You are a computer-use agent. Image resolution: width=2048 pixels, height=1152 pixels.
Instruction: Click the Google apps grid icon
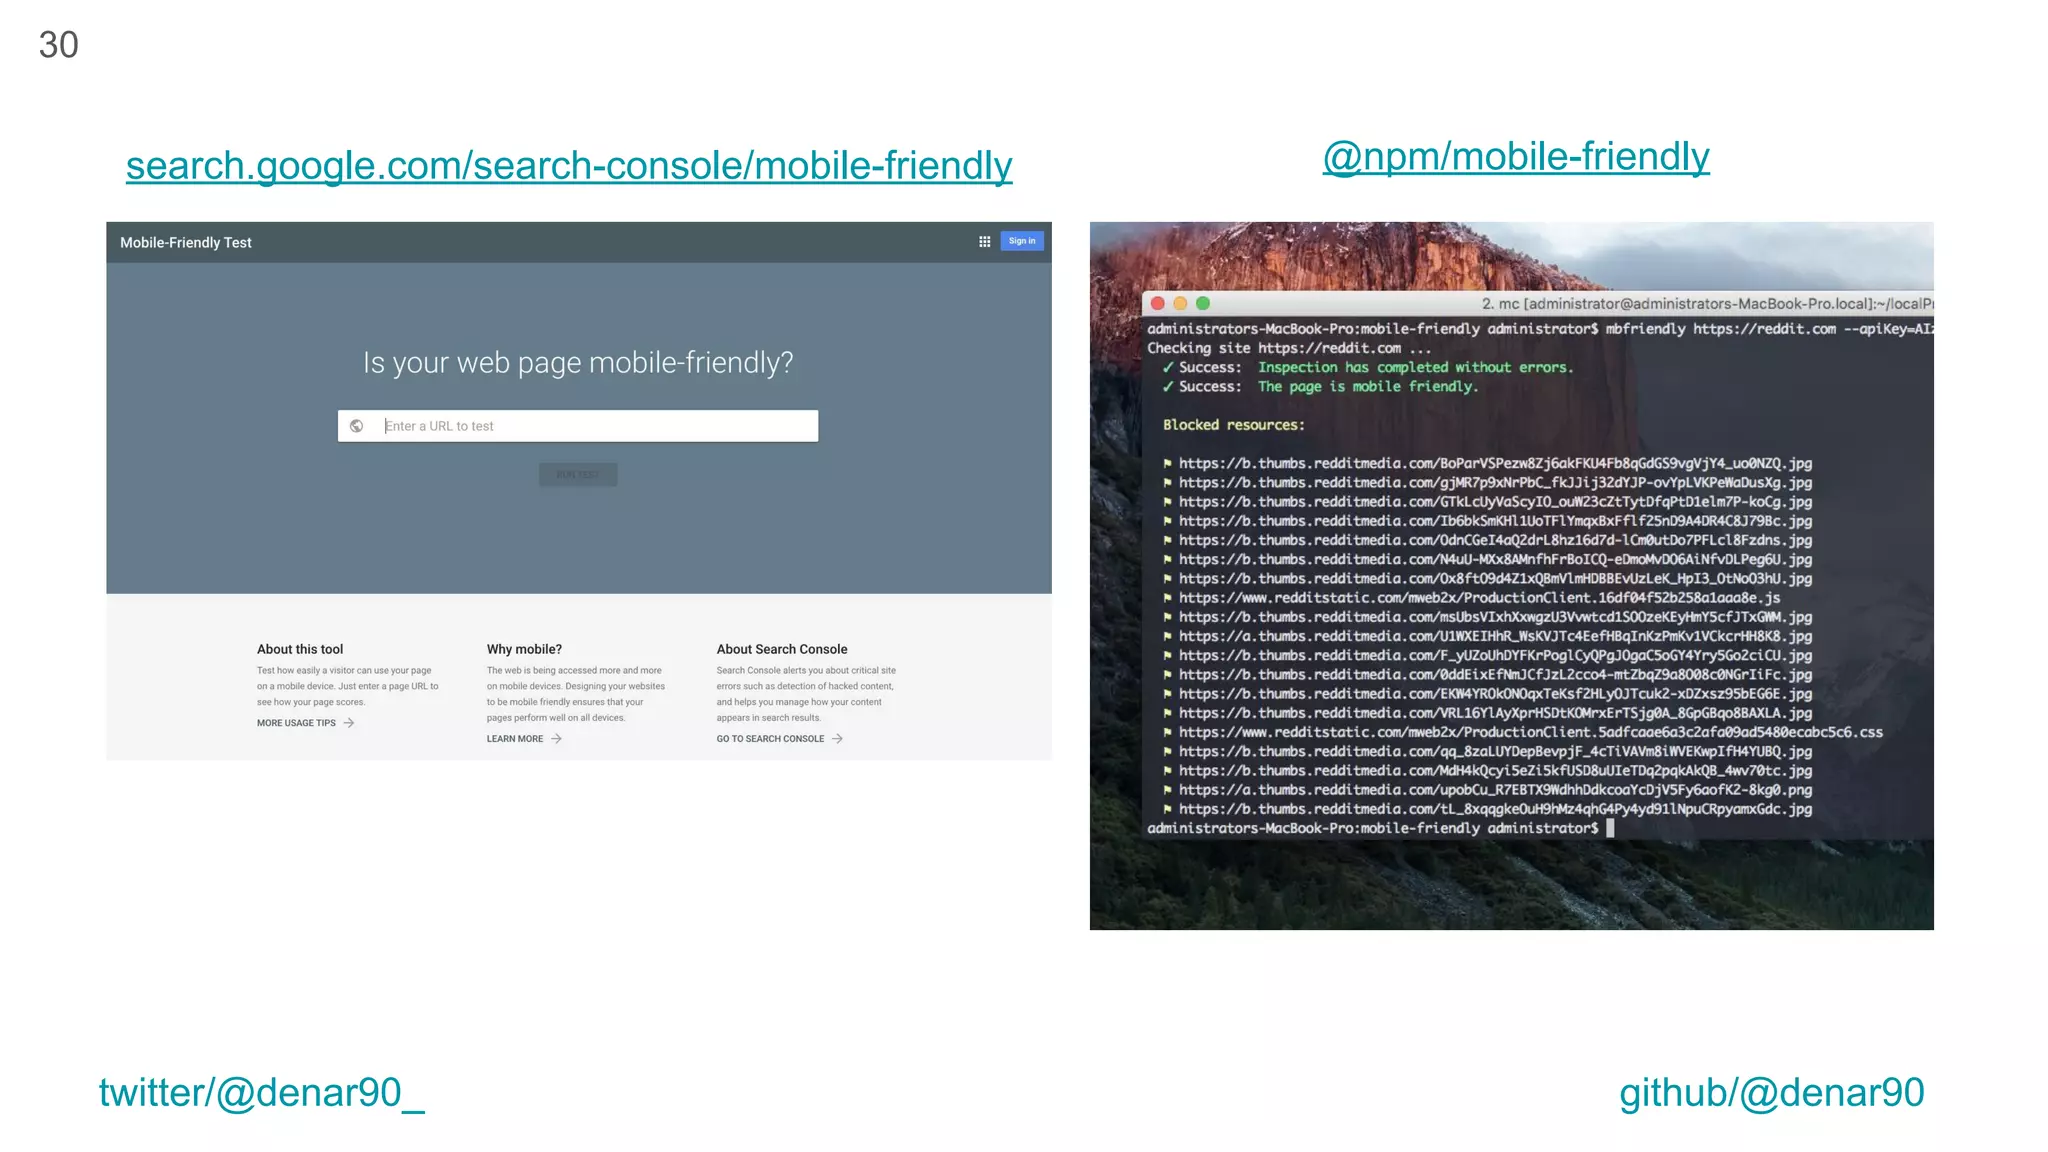point(985,242)
